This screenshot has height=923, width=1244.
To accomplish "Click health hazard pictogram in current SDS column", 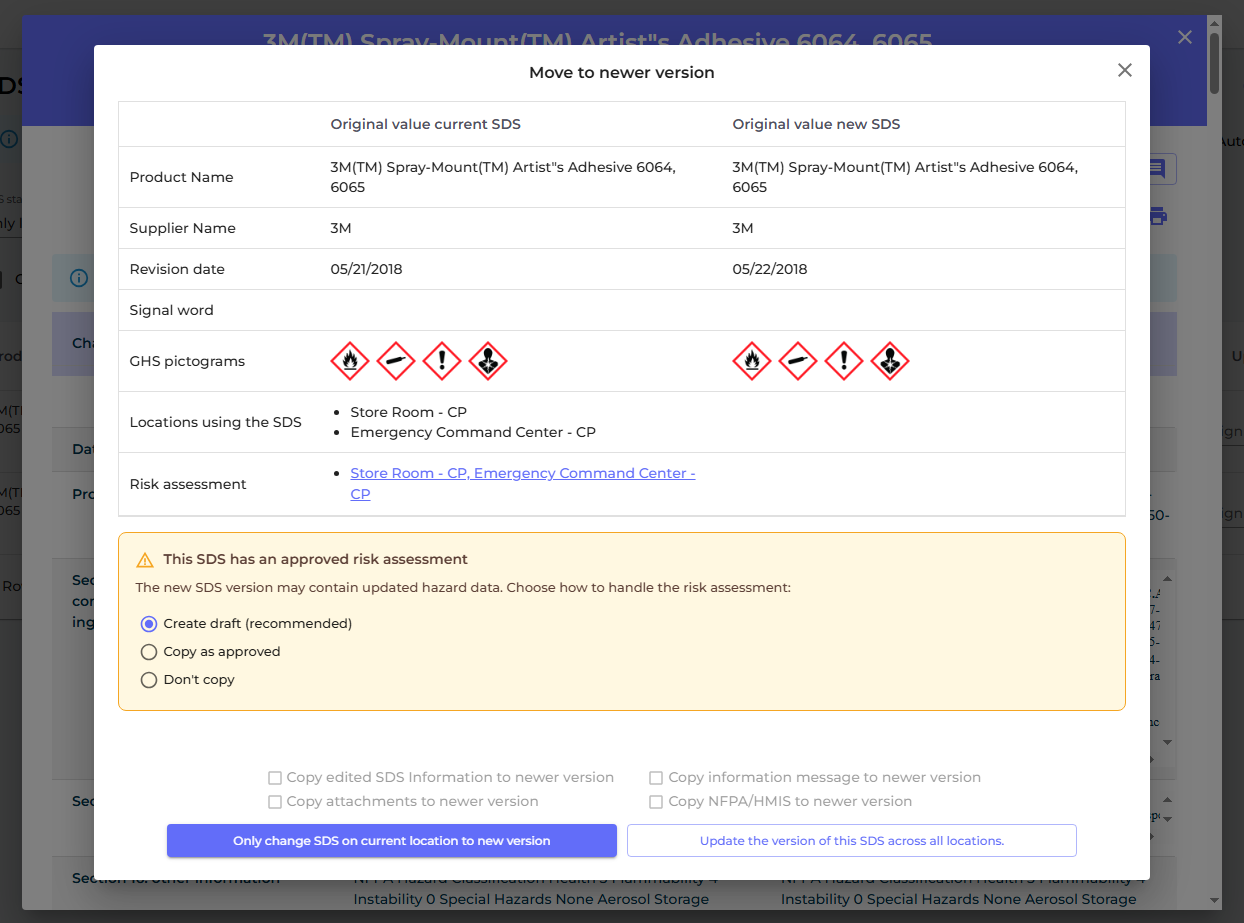I will coord(488,361).
